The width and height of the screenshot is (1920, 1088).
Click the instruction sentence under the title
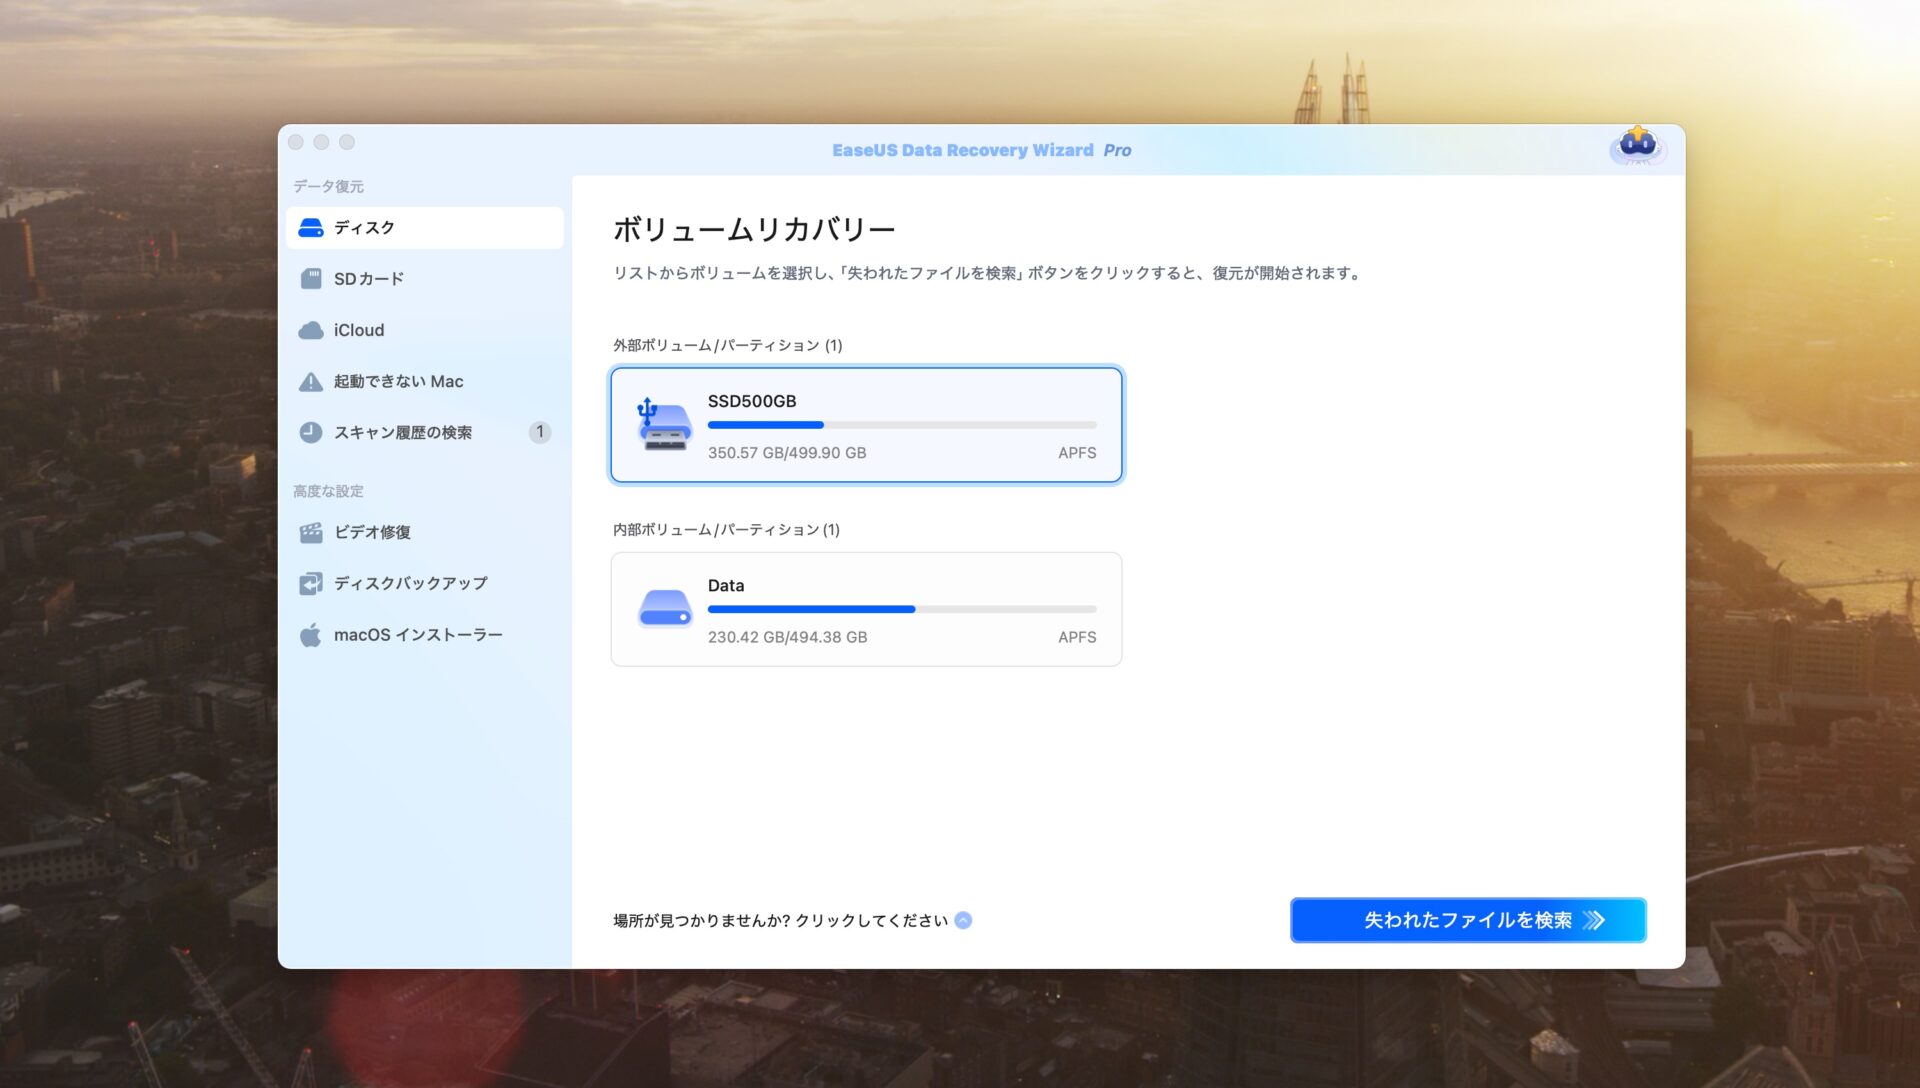point(988,274)
